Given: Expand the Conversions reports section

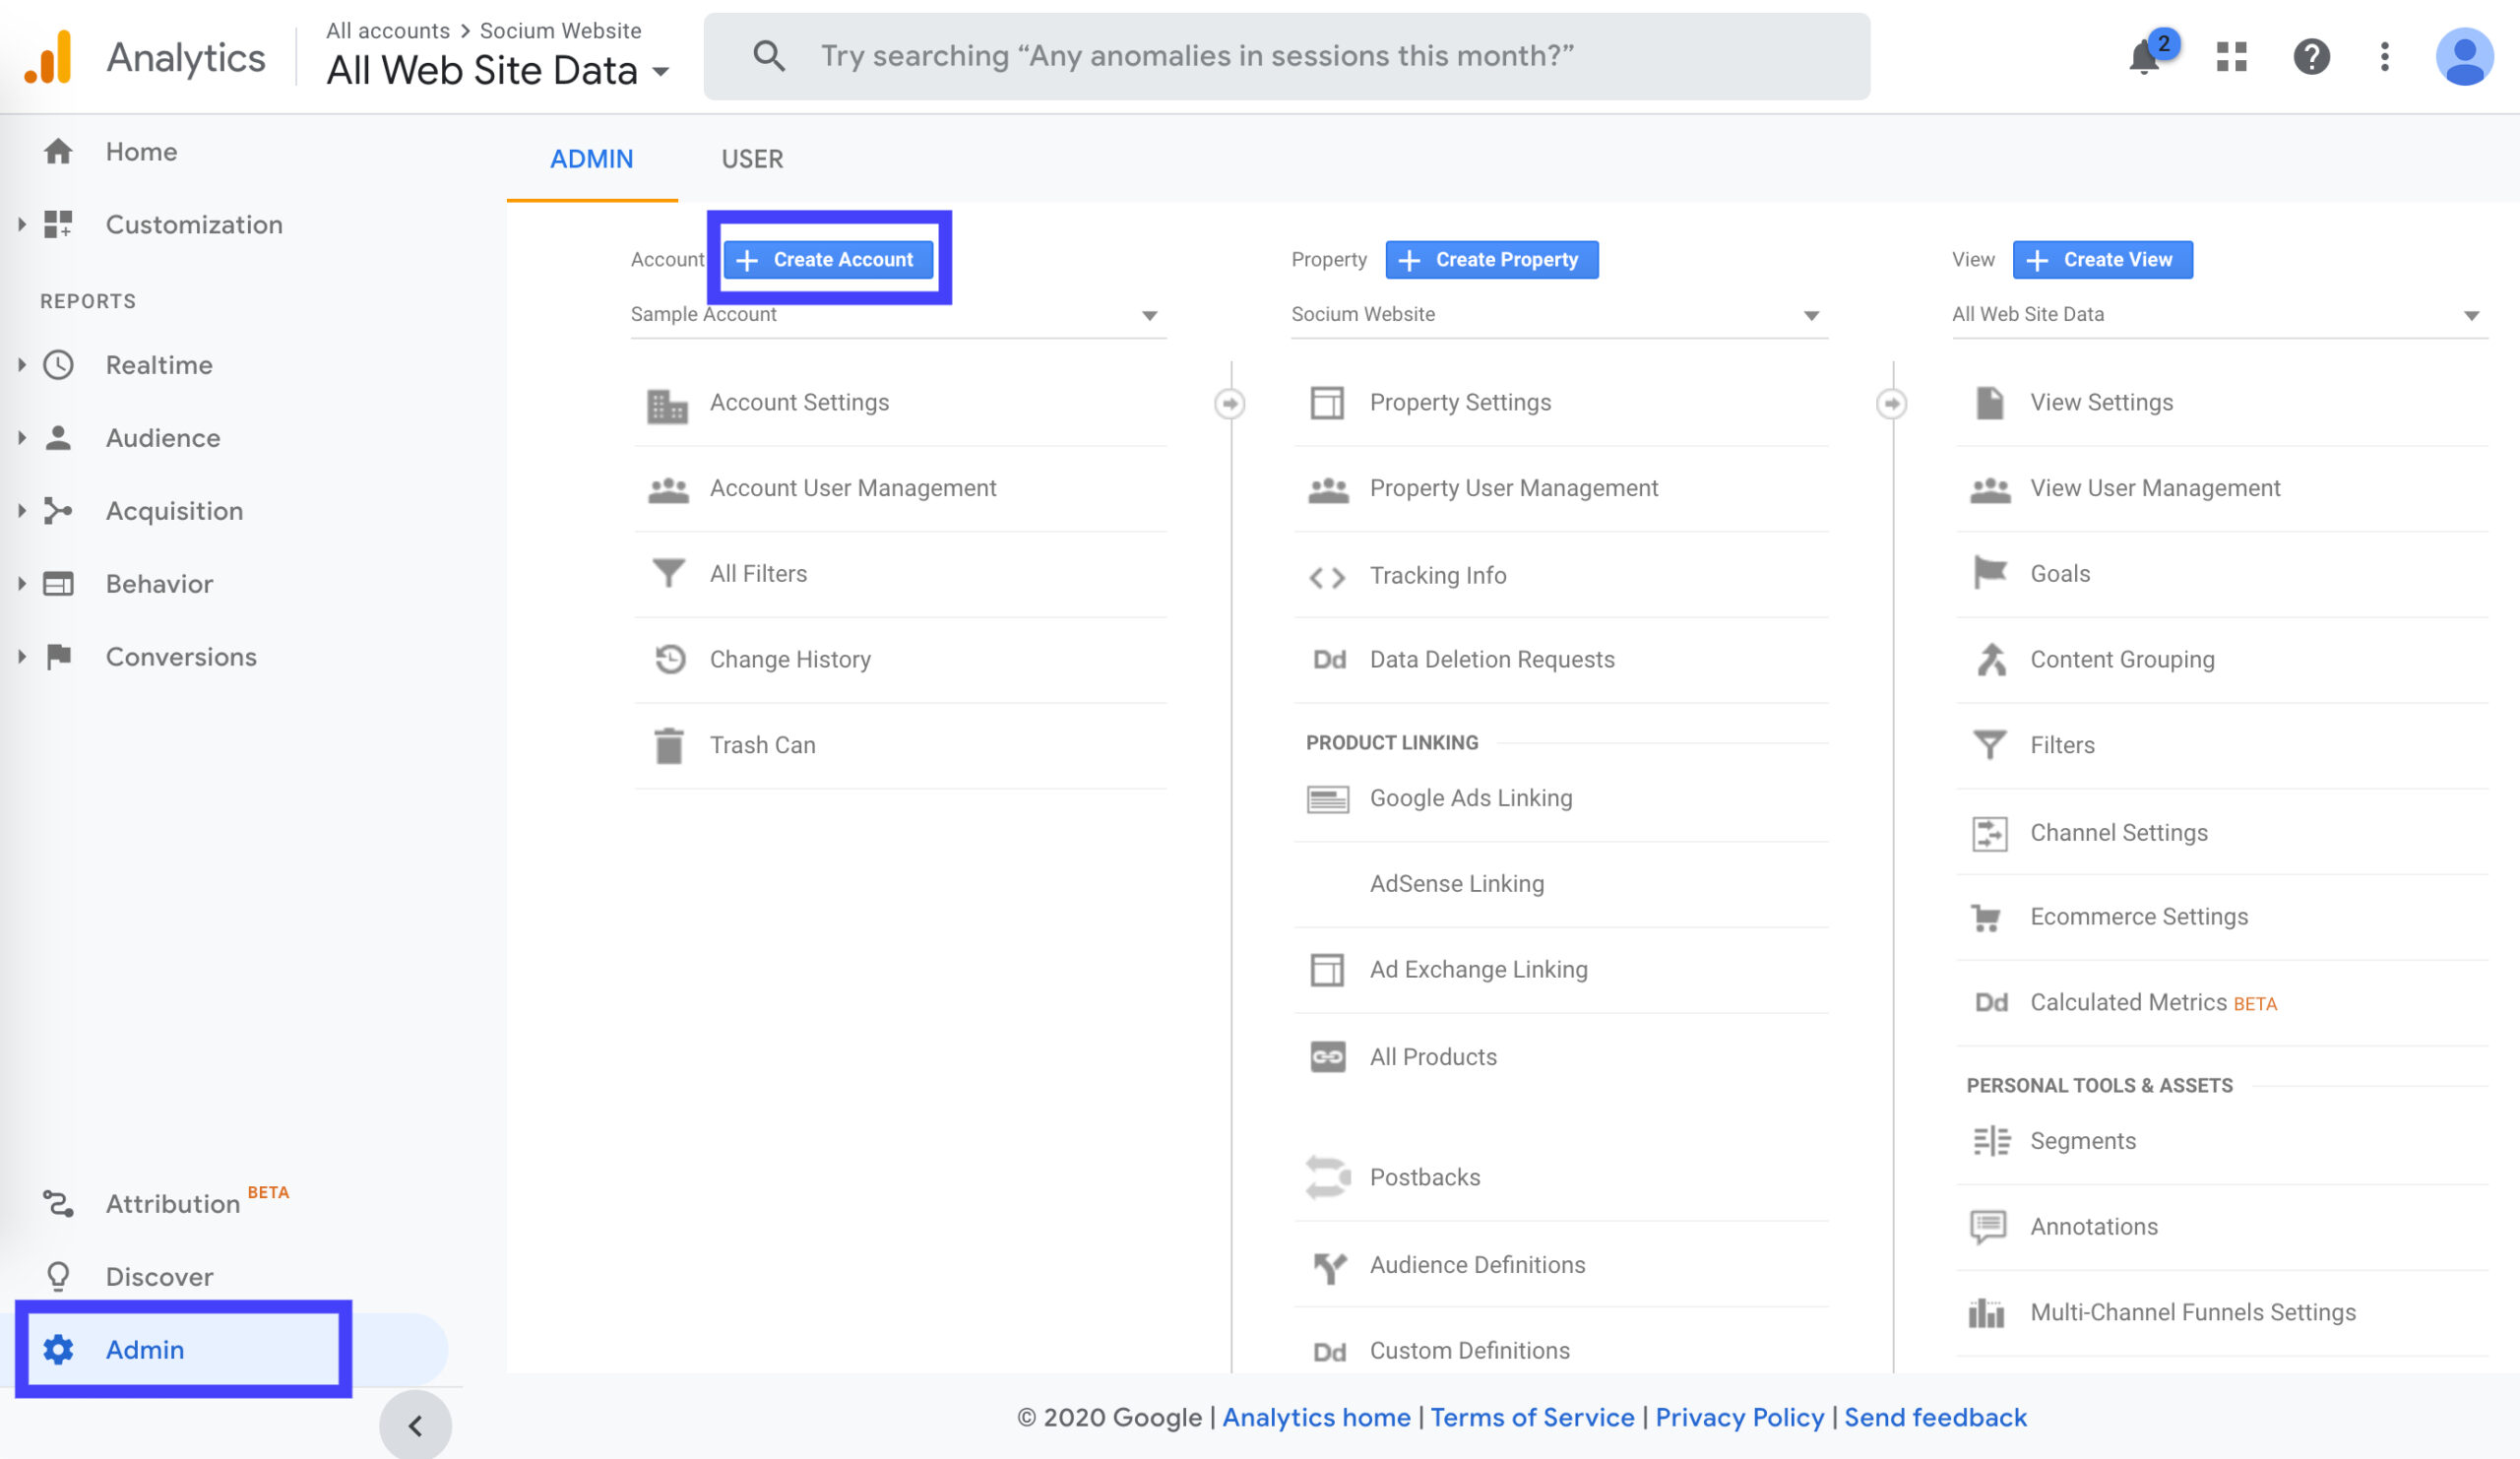Looking at the screenshot, I should pyautogui.click(x=21, y=657).
